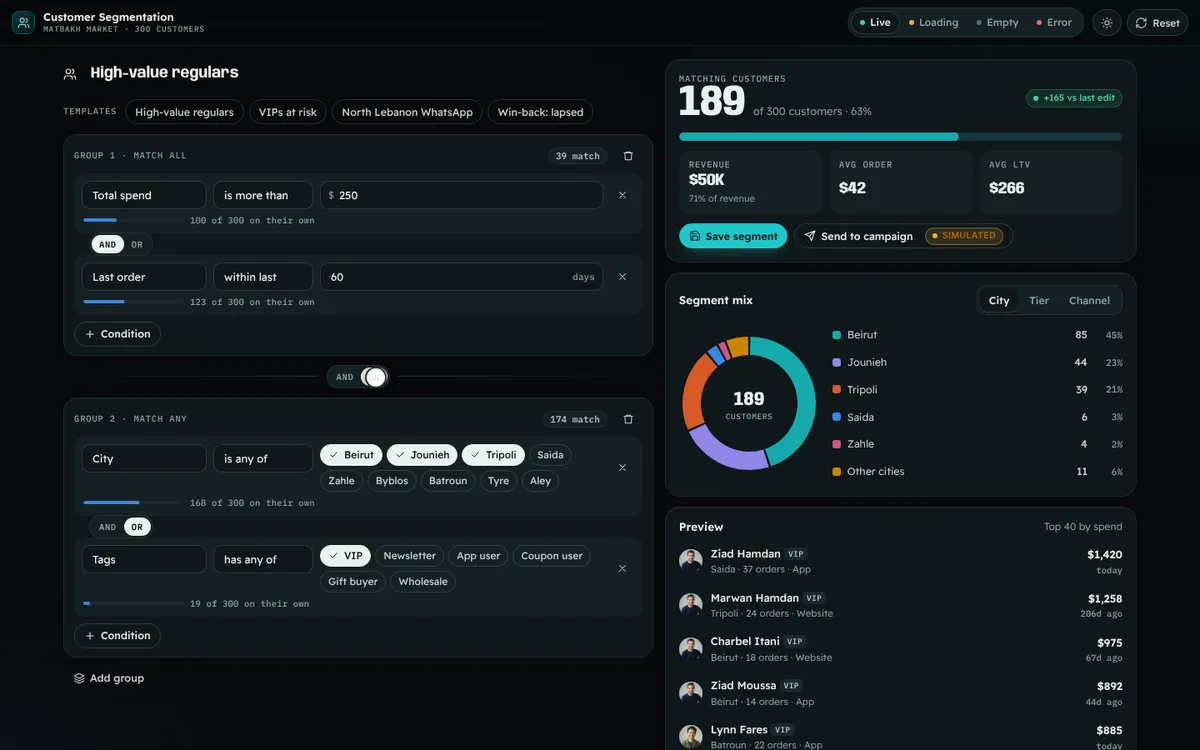Select the Aley city chip

(540, 481)
